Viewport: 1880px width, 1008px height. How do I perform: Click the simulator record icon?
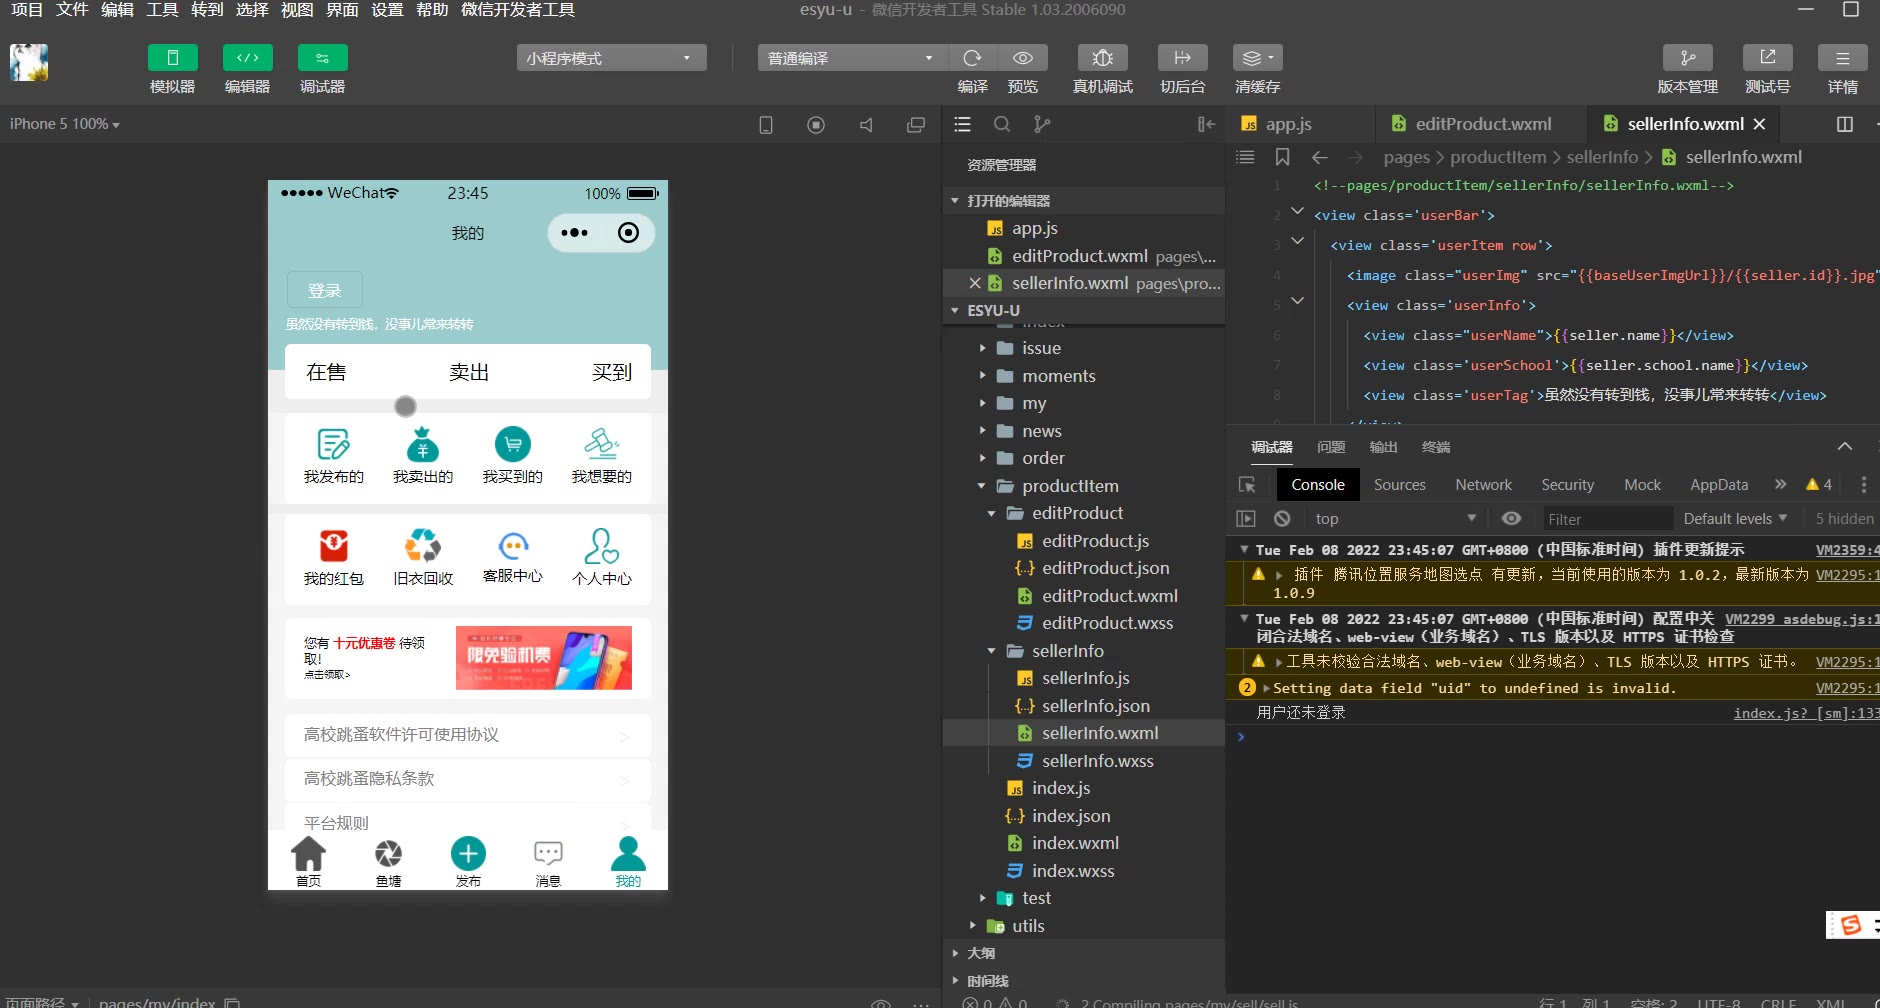pos(816,125)
